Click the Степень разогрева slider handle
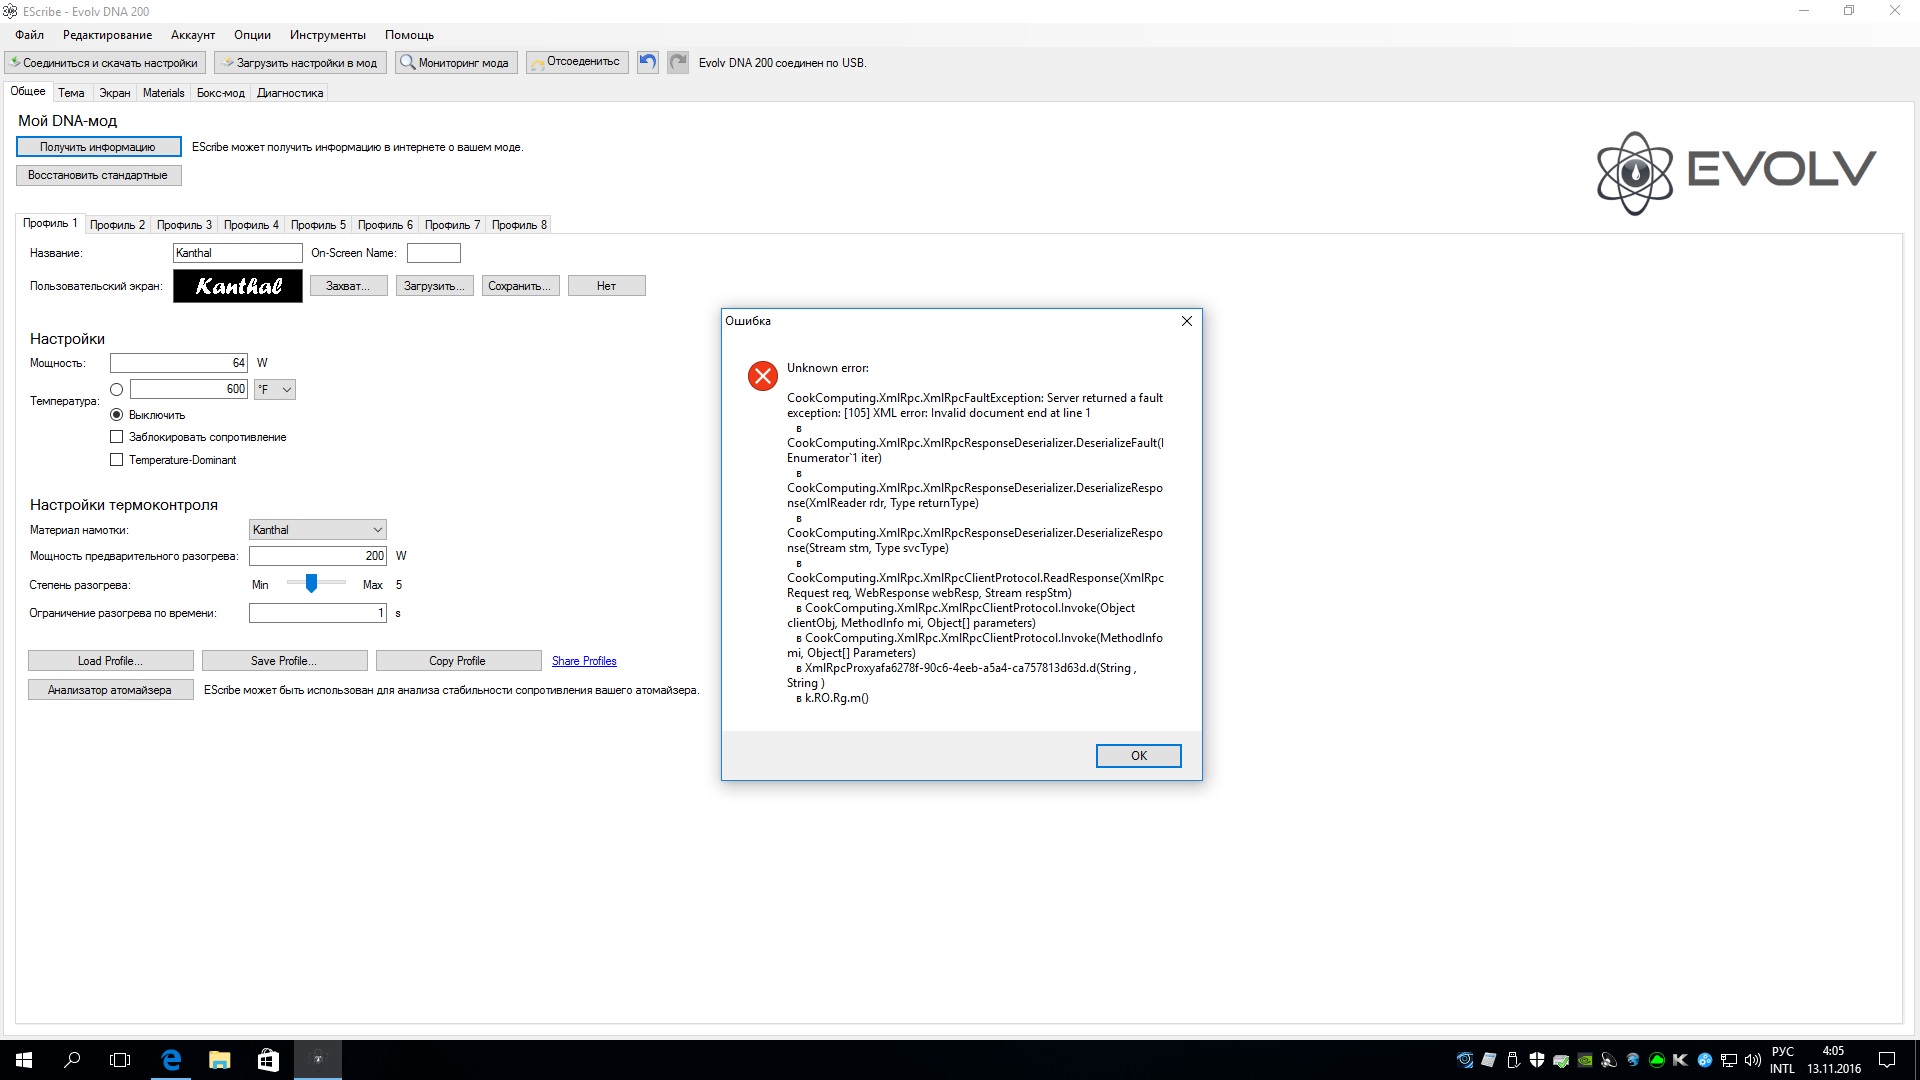Viewport: 1920px width, 1080px height. 312,583
